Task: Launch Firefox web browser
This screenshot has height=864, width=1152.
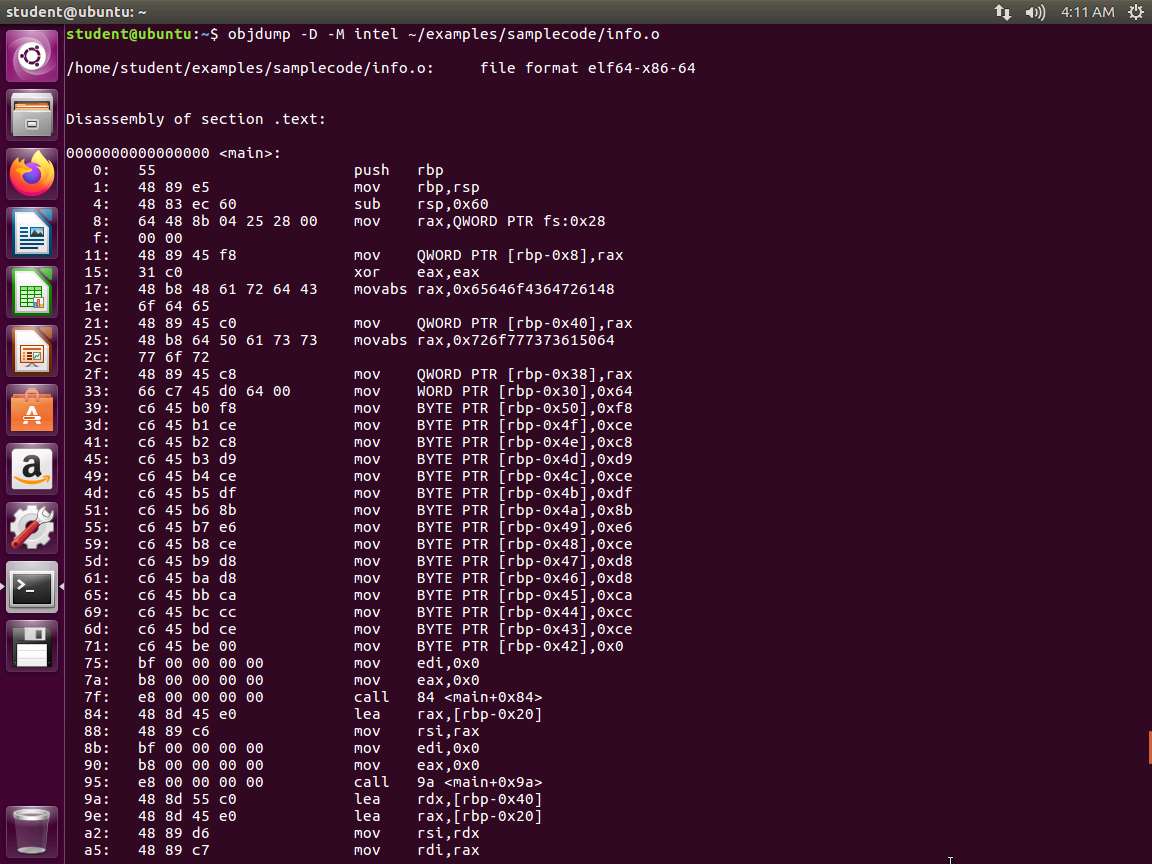Action: click(x=32, y=174)
